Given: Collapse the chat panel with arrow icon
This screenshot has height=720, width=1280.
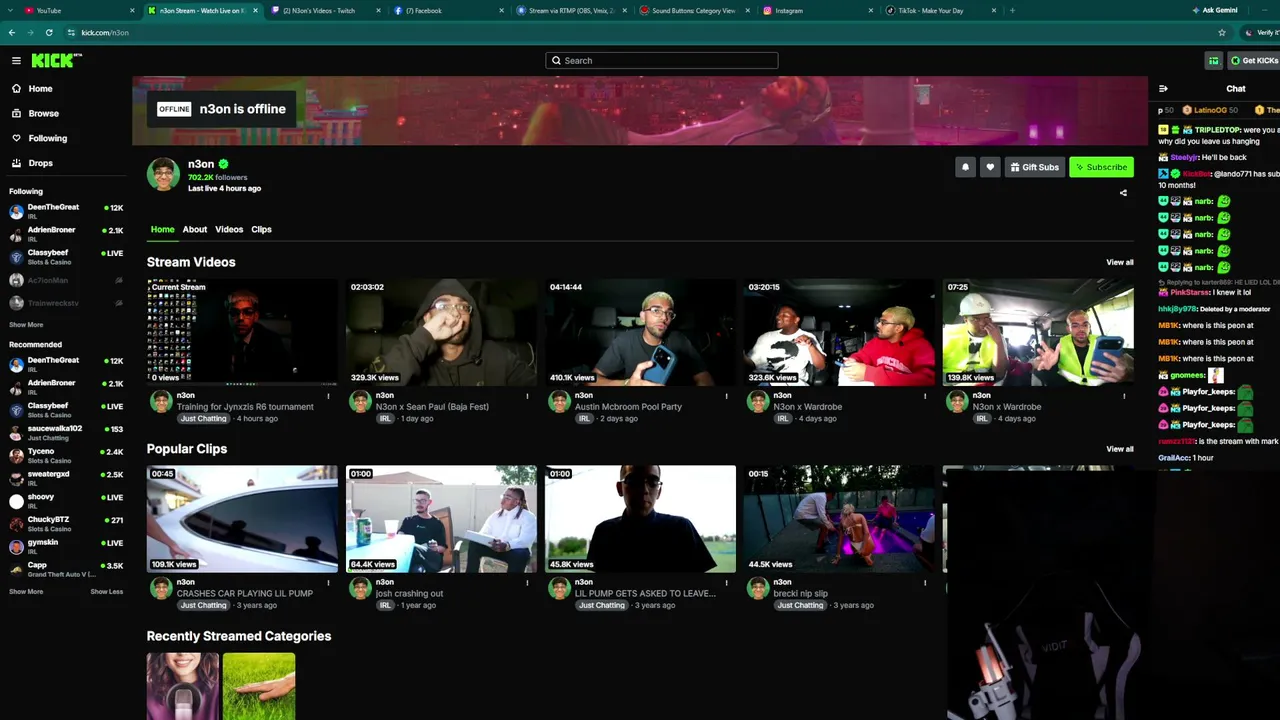Looking at the screenshot, I should [x=1163, y=89].
